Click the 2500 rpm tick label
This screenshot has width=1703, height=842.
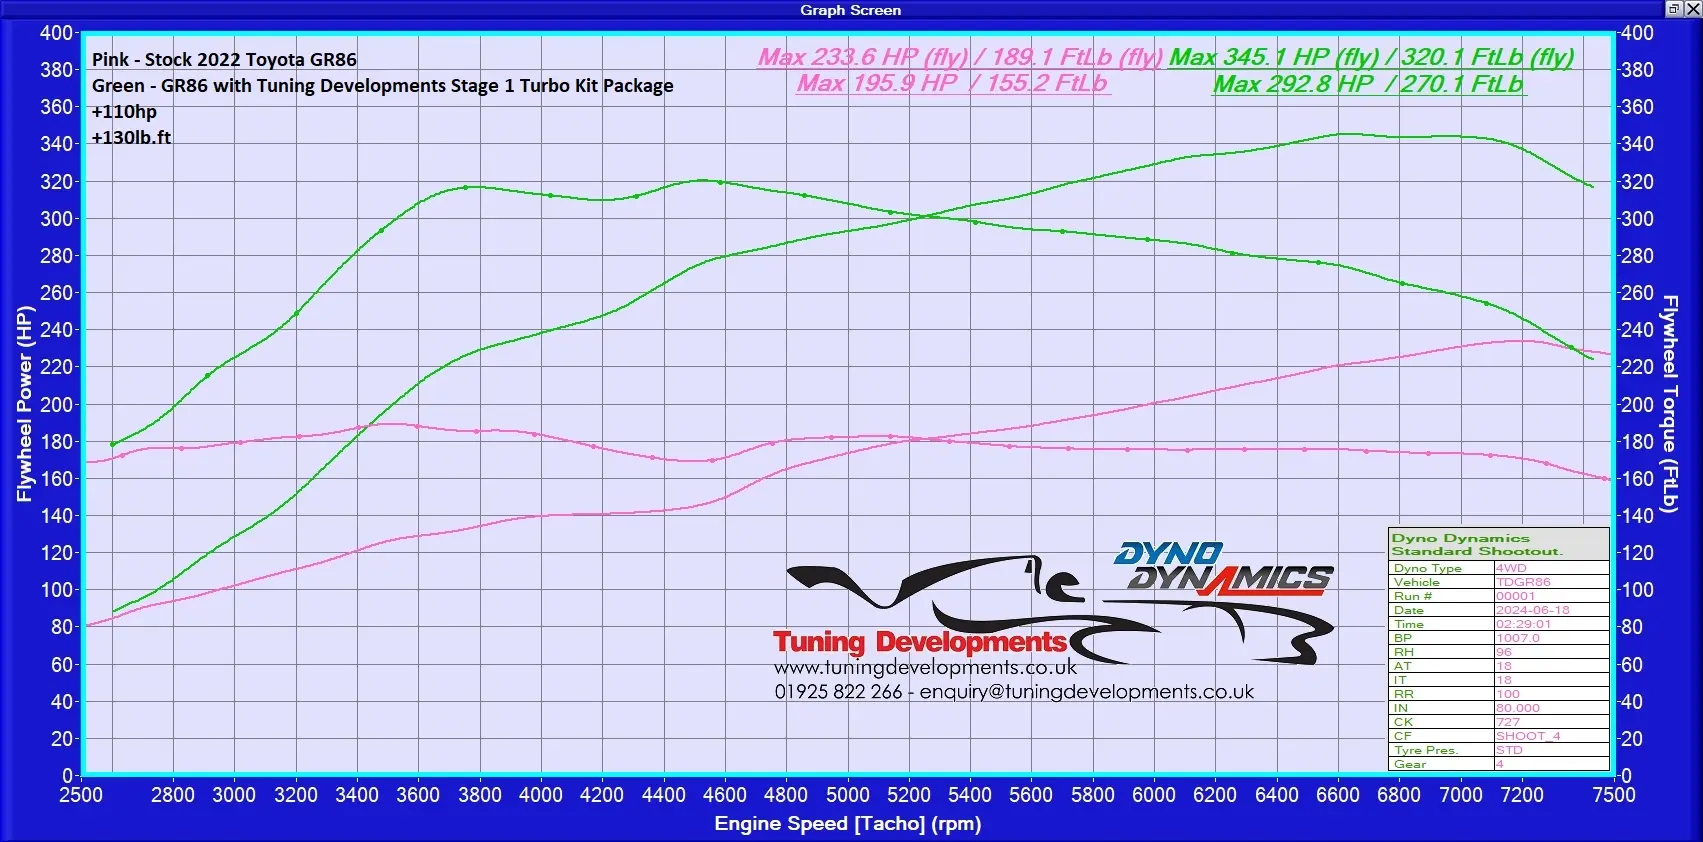tap(82, 795)
